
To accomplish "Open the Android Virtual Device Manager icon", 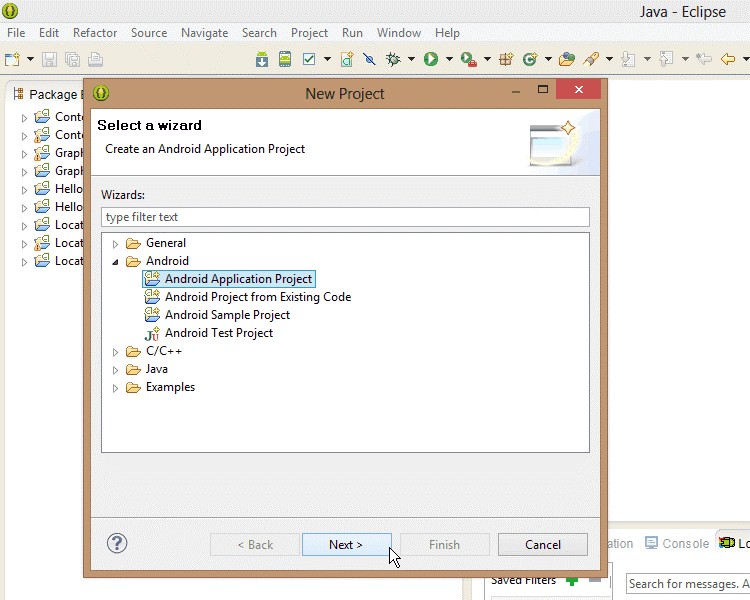I will [285, 59].
